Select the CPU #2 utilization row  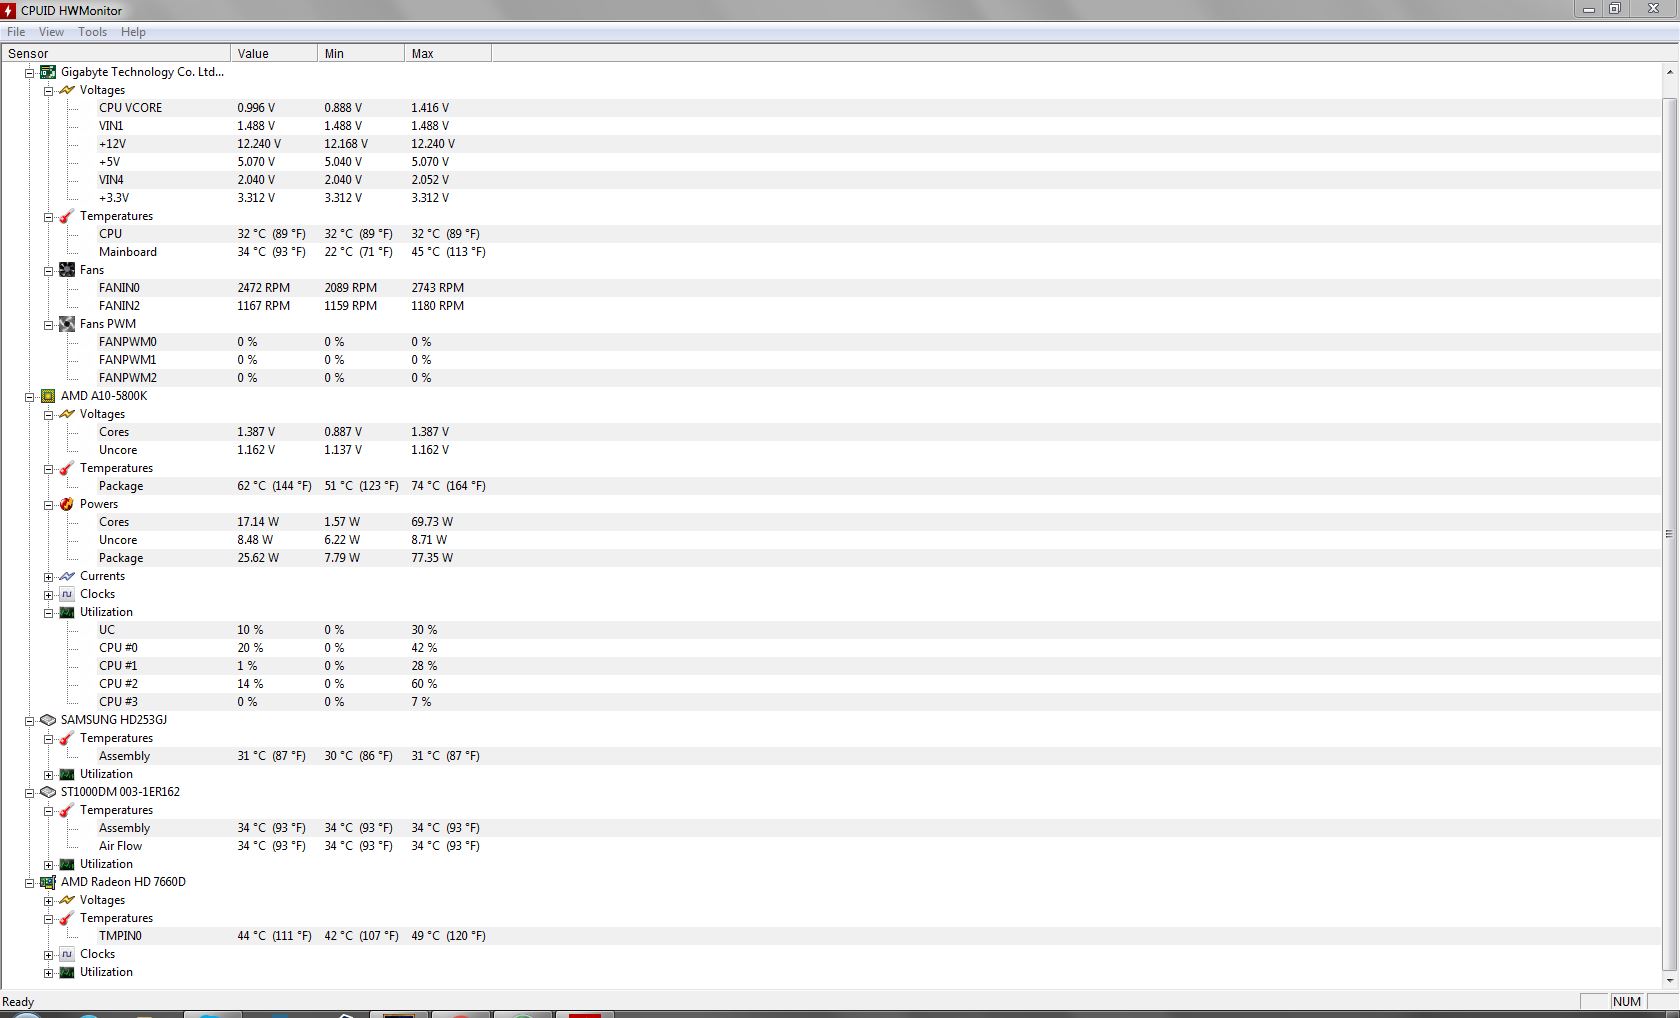[830, 684]
